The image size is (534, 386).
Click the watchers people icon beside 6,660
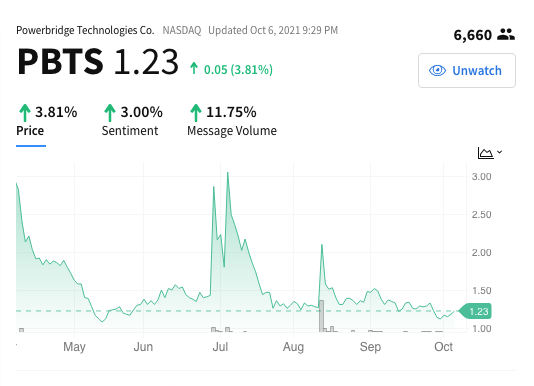(506, 34)
